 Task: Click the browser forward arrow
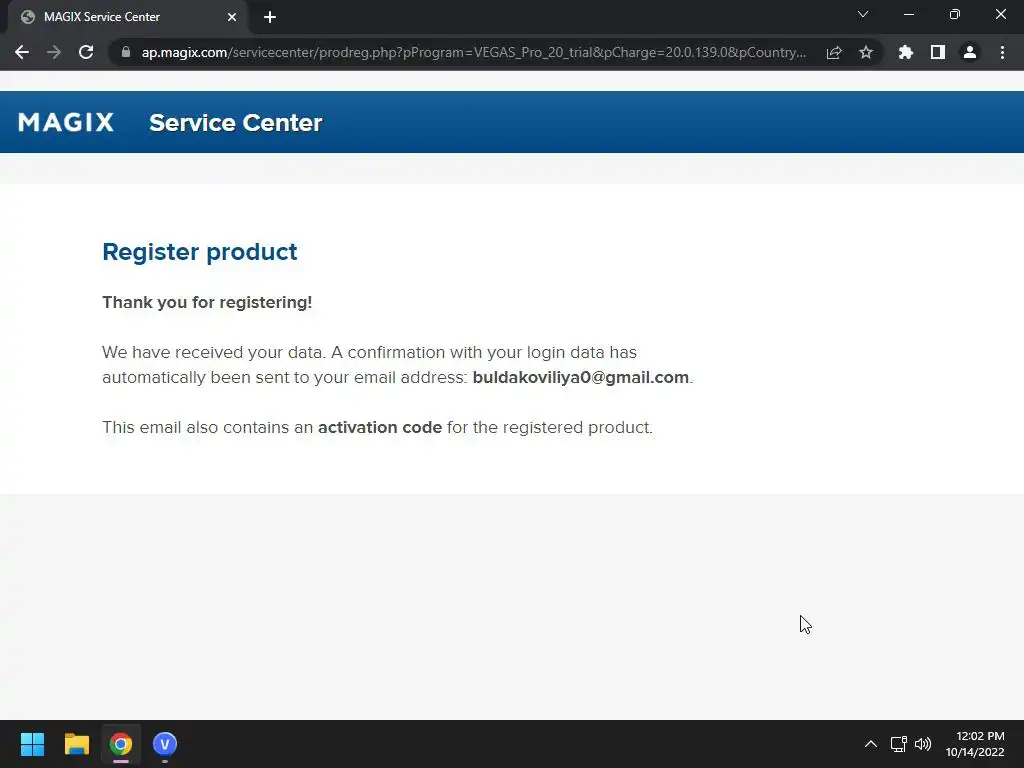[x=54, y=52]
